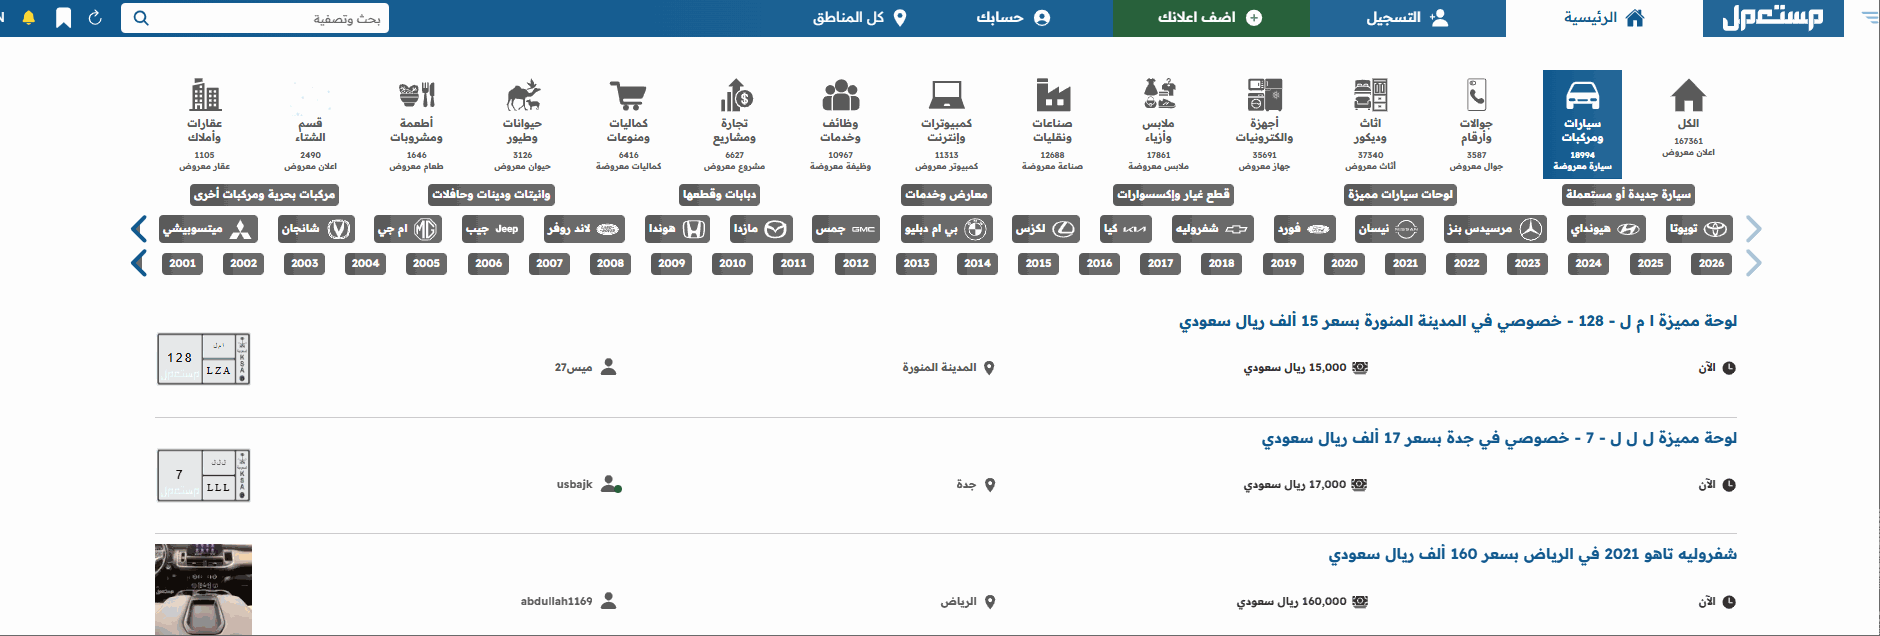
Task: Open the computers and internet category
Action: pos(946,96)
